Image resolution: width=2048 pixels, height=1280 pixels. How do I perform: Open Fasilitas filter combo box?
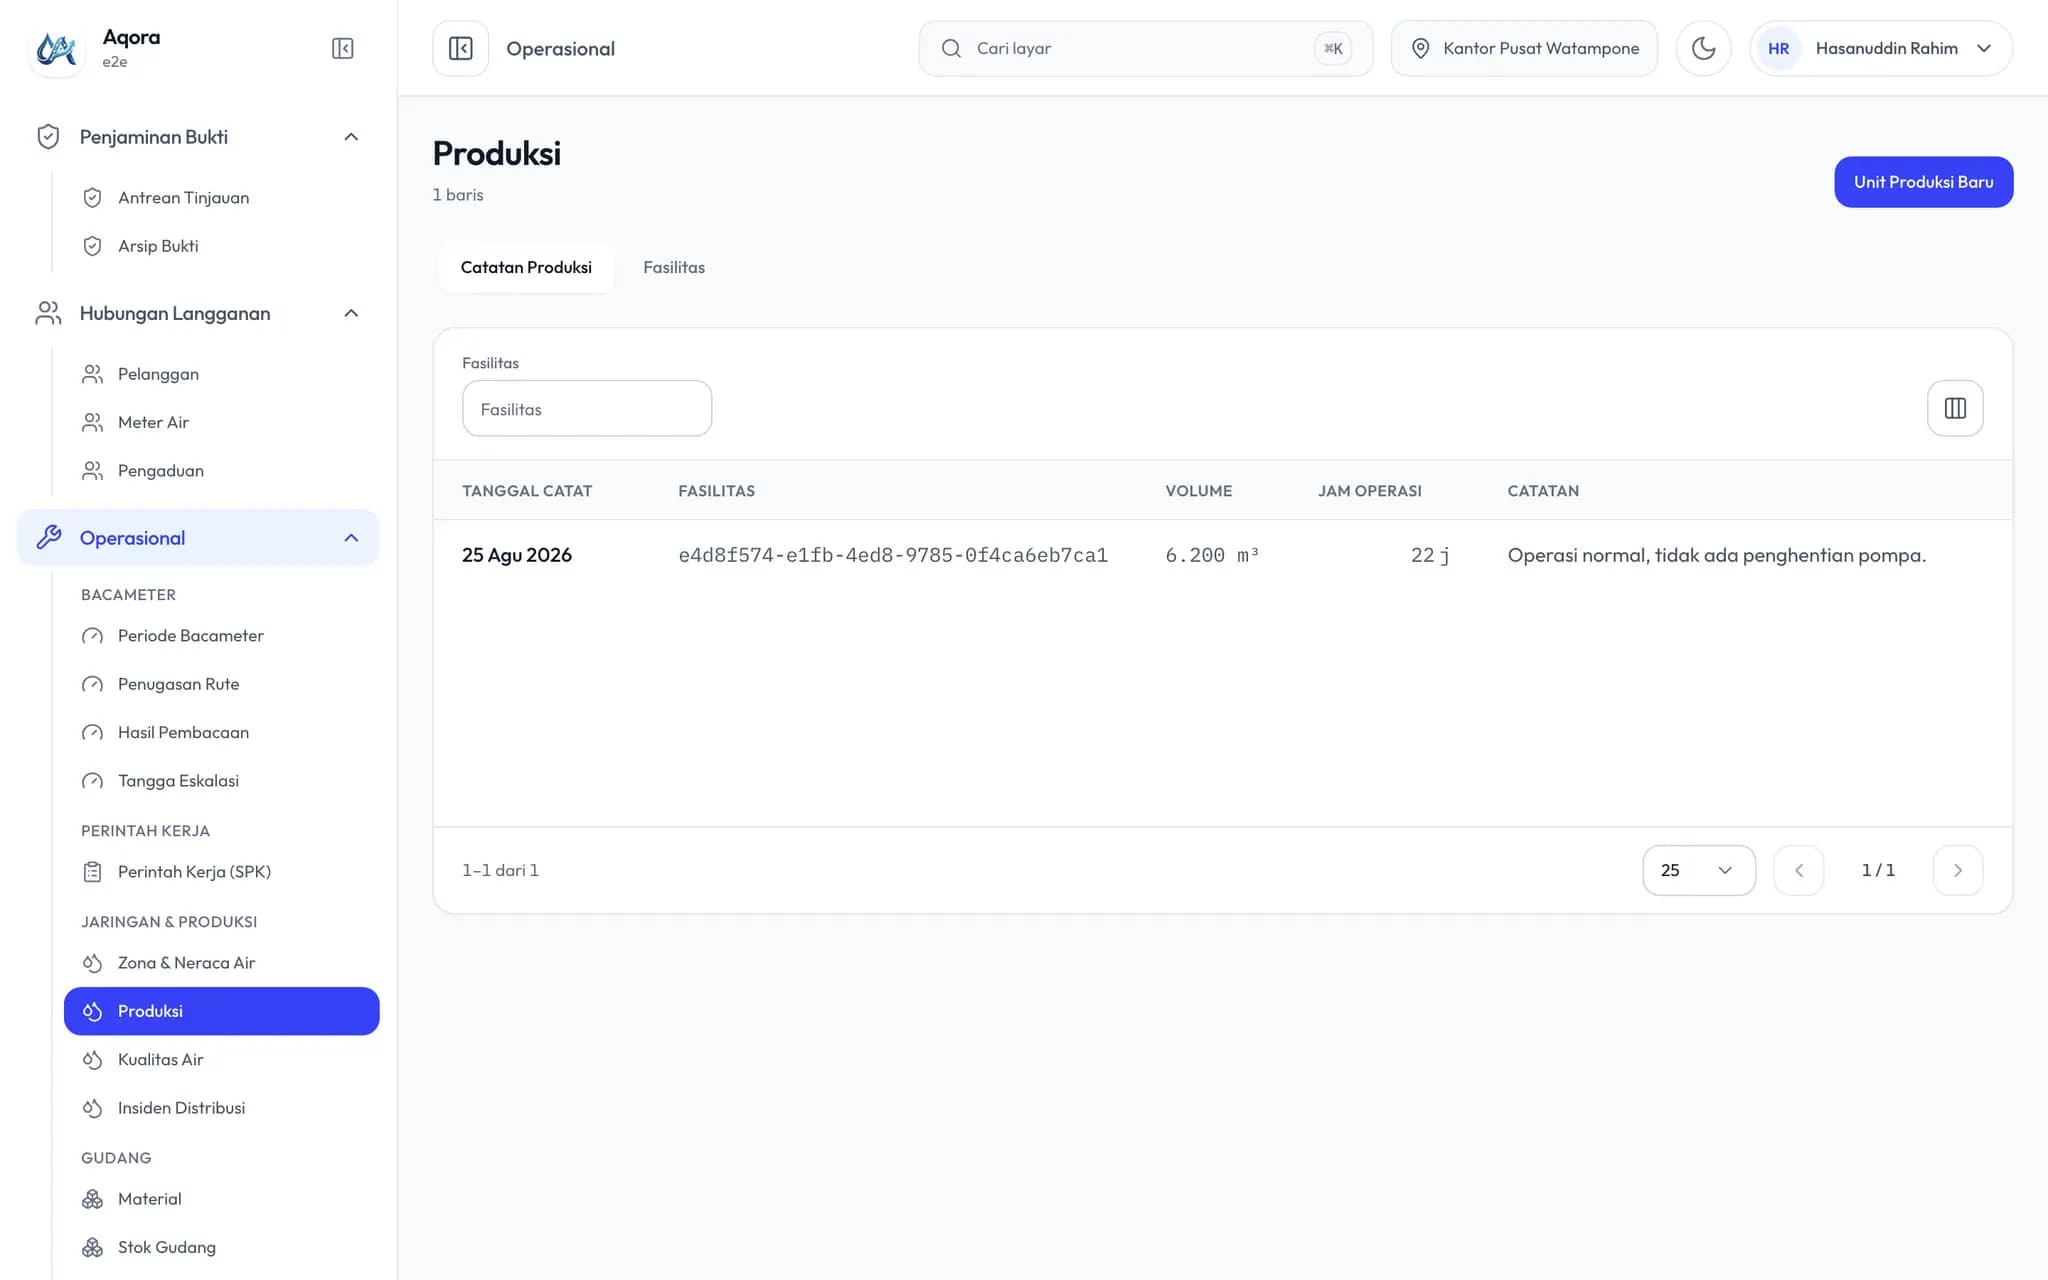coord(587,408)
